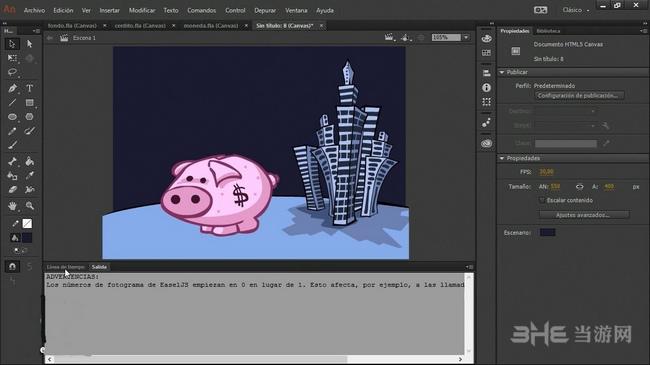Open the Edit Scene dropdown
Image resolution: width=650 pixels, height=365 pixels.
pyautogui.click(x=390, y=38)
